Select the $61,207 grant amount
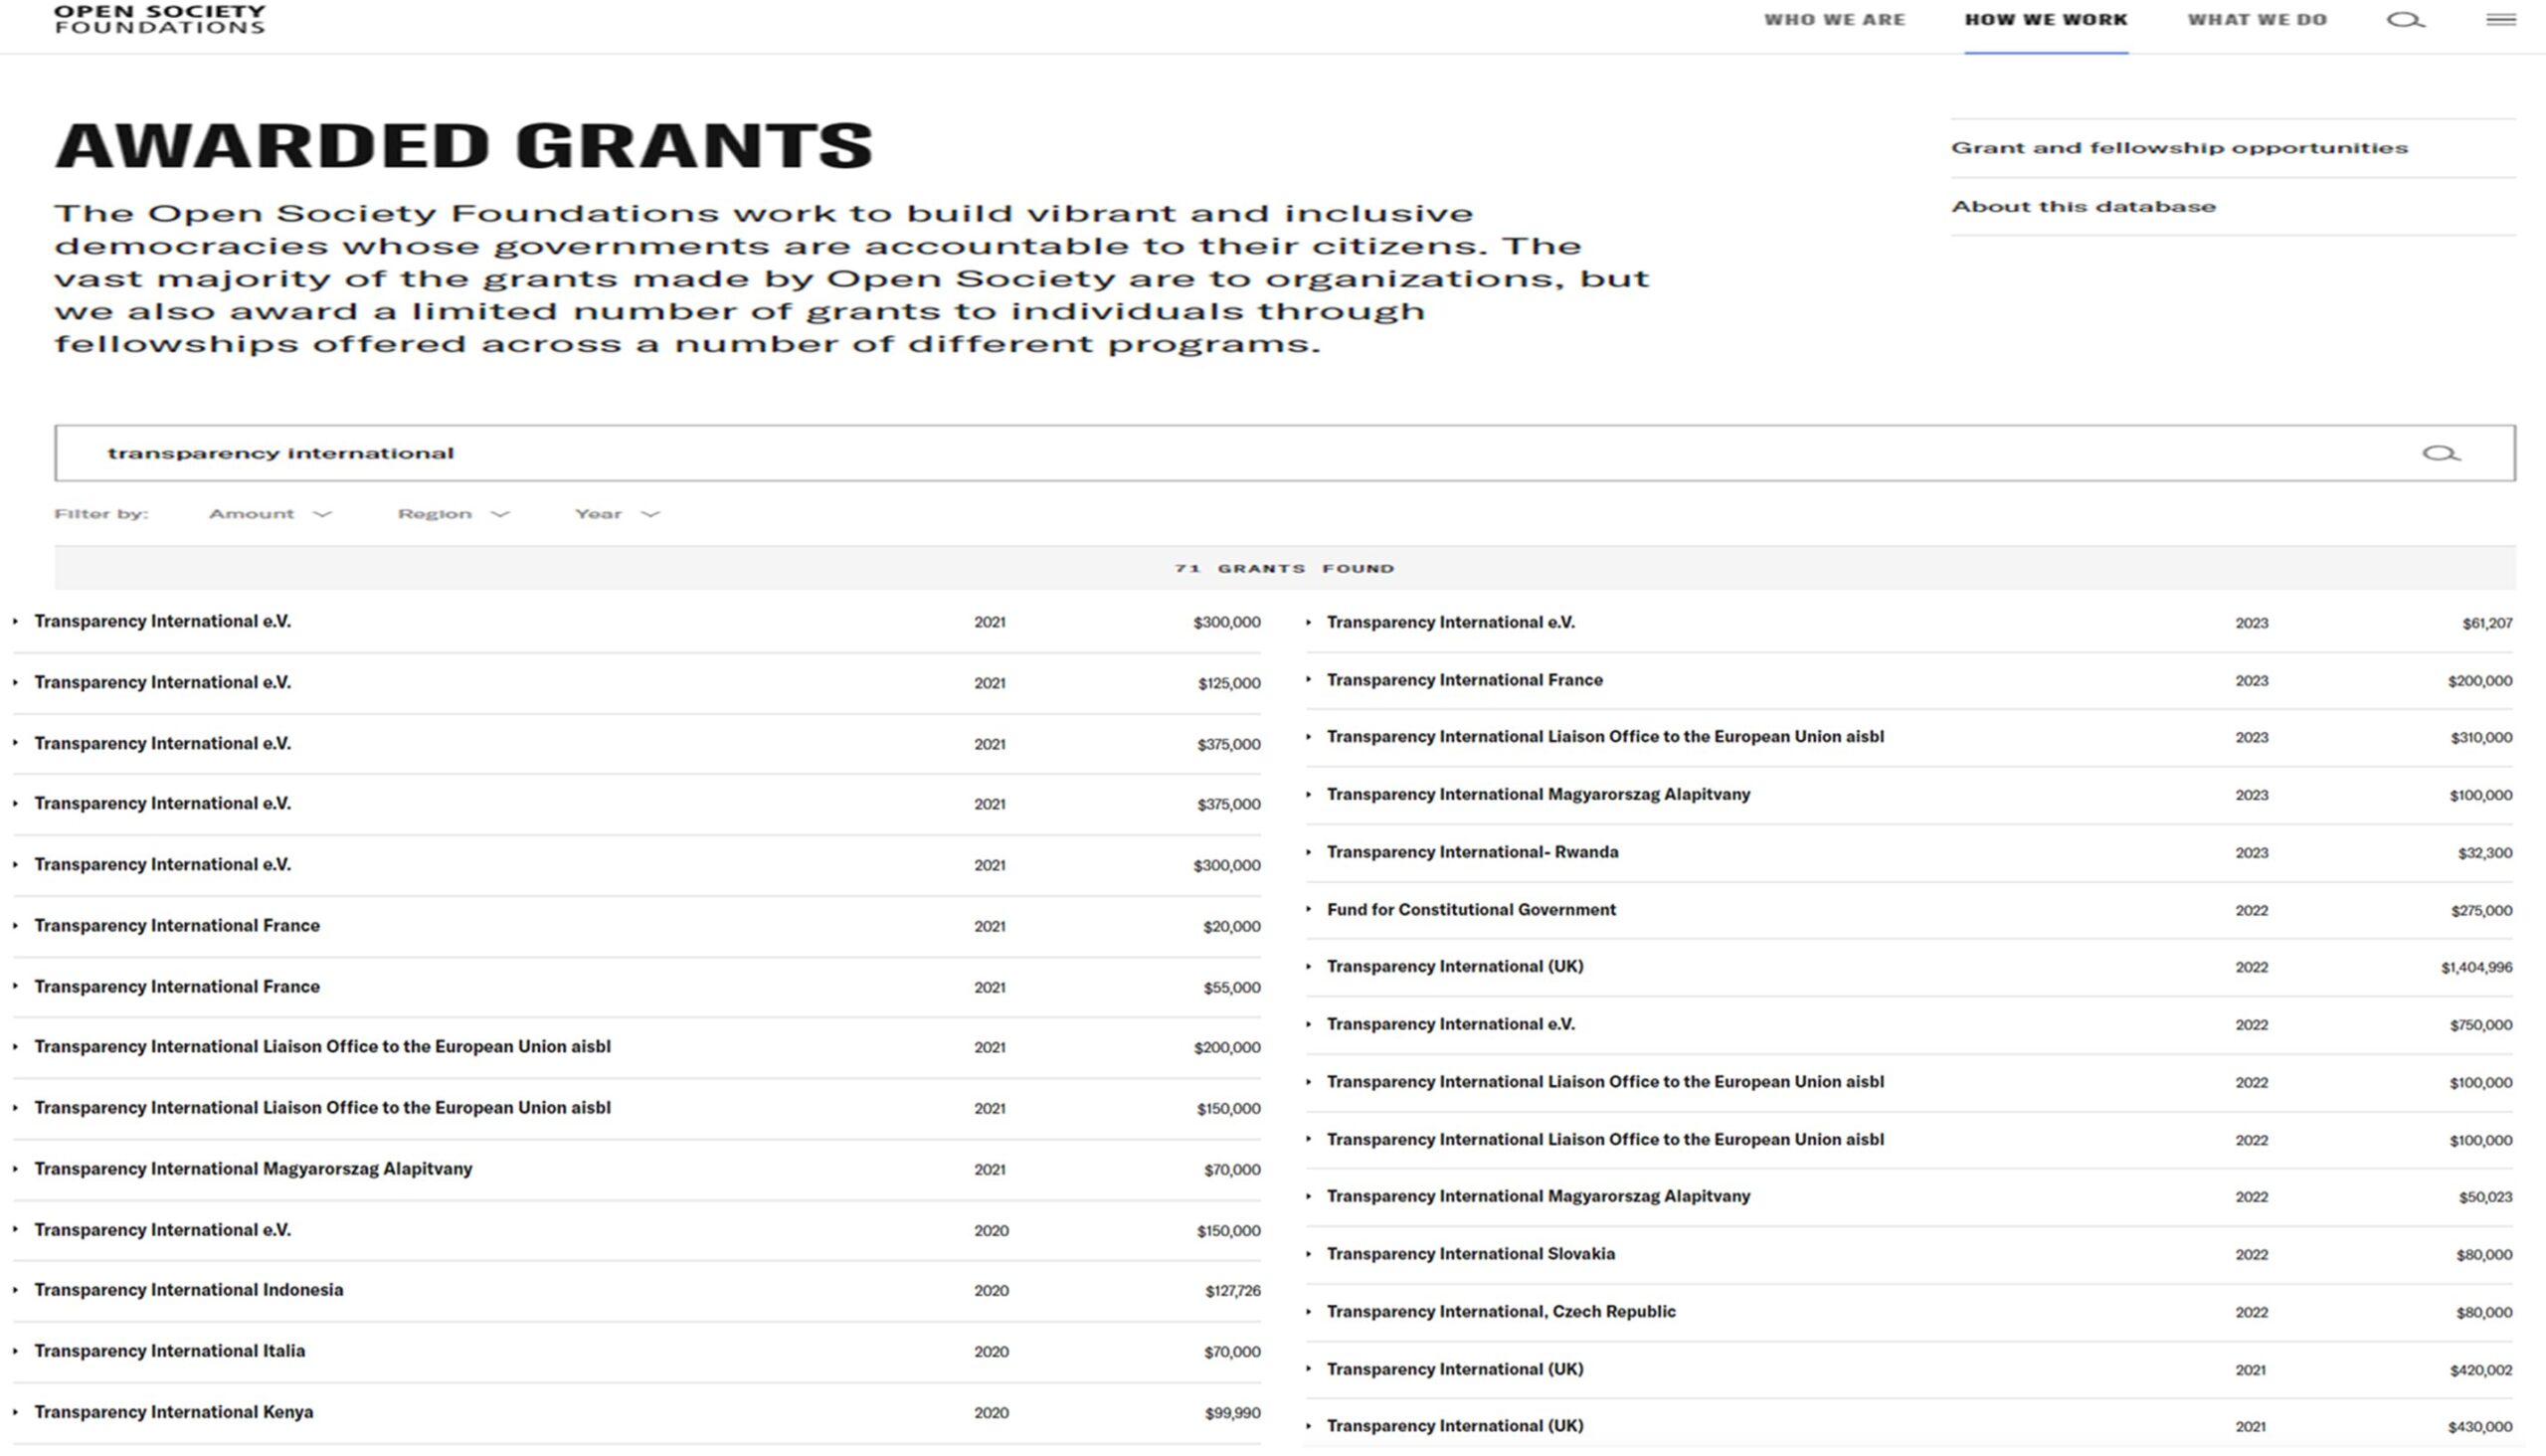 (x=2487, y=623)
